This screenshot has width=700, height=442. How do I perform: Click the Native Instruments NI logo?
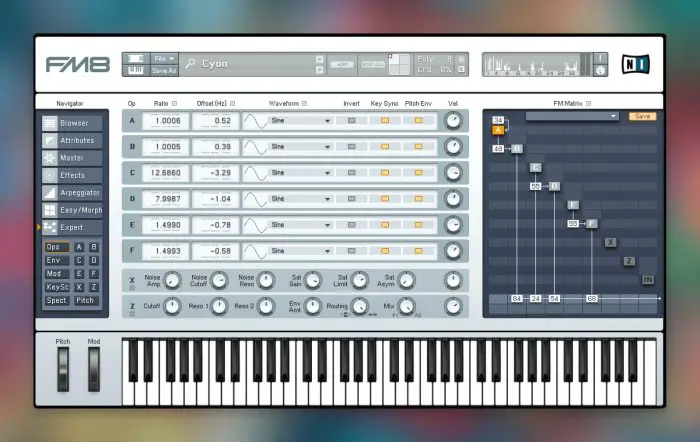(x=636, y=64)
